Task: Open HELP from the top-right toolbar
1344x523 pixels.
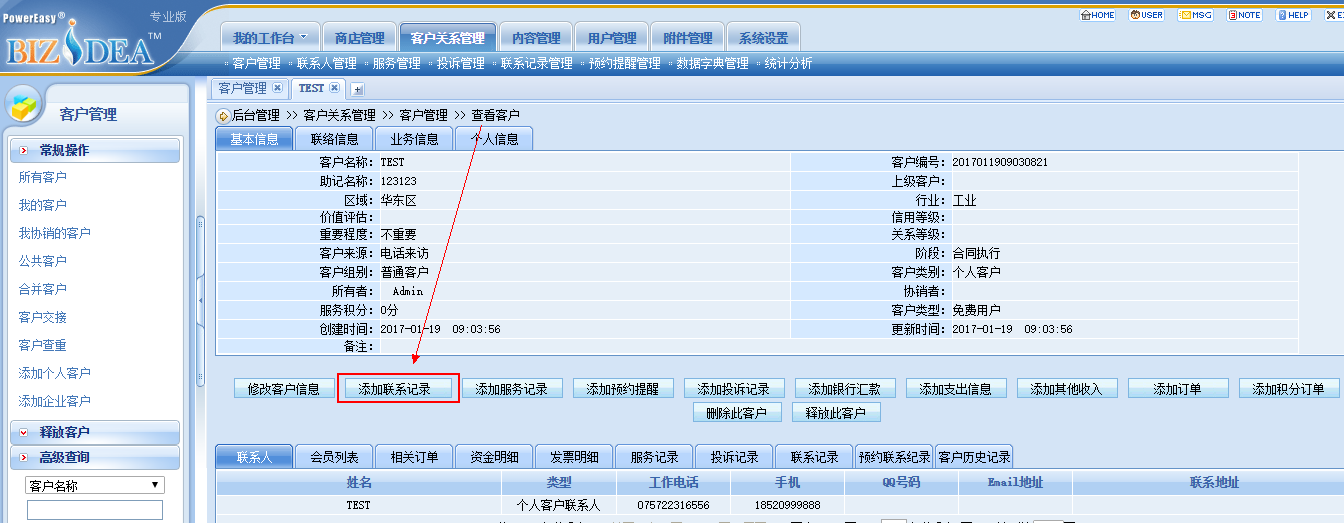Action: coord(1293,15)
